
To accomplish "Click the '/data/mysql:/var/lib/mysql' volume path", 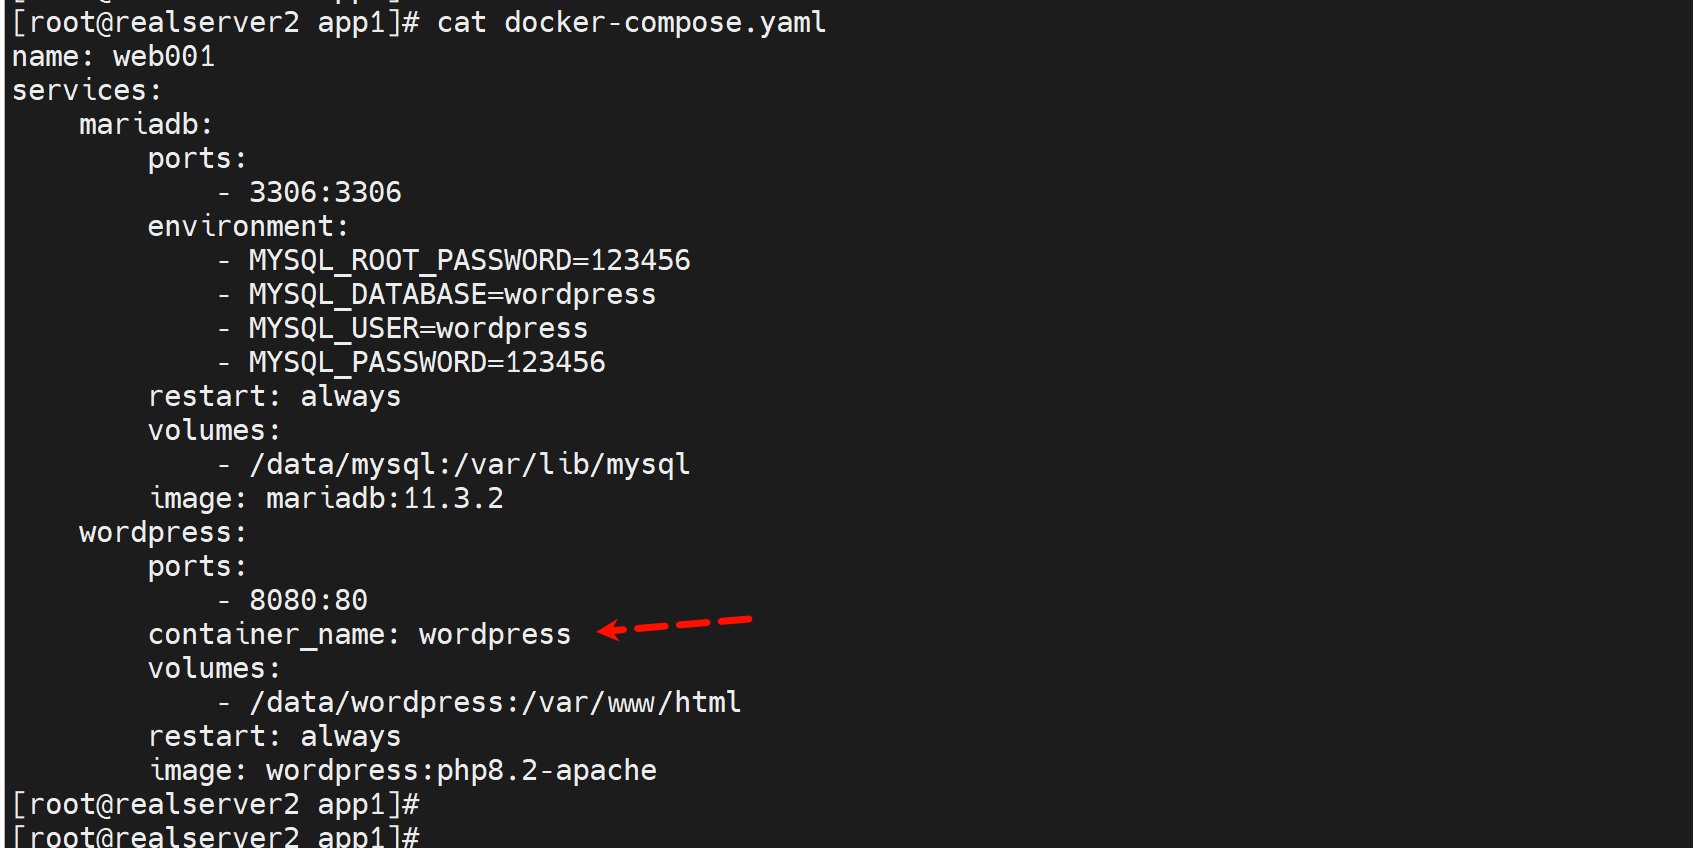I will tap(469, 465).
